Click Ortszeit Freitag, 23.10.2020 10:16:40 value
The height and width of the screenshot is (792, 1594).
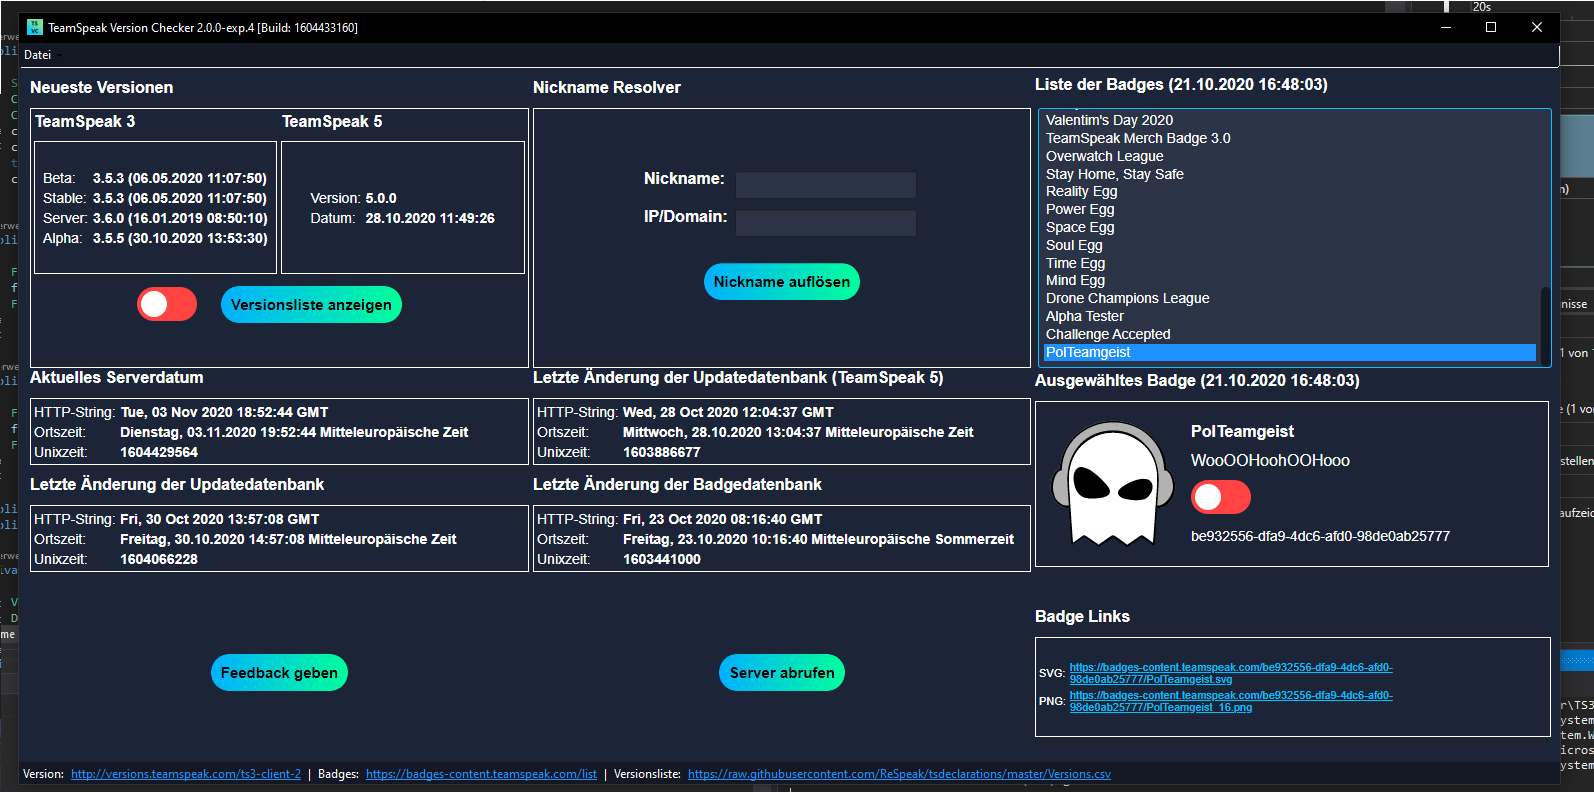point(818,539)
